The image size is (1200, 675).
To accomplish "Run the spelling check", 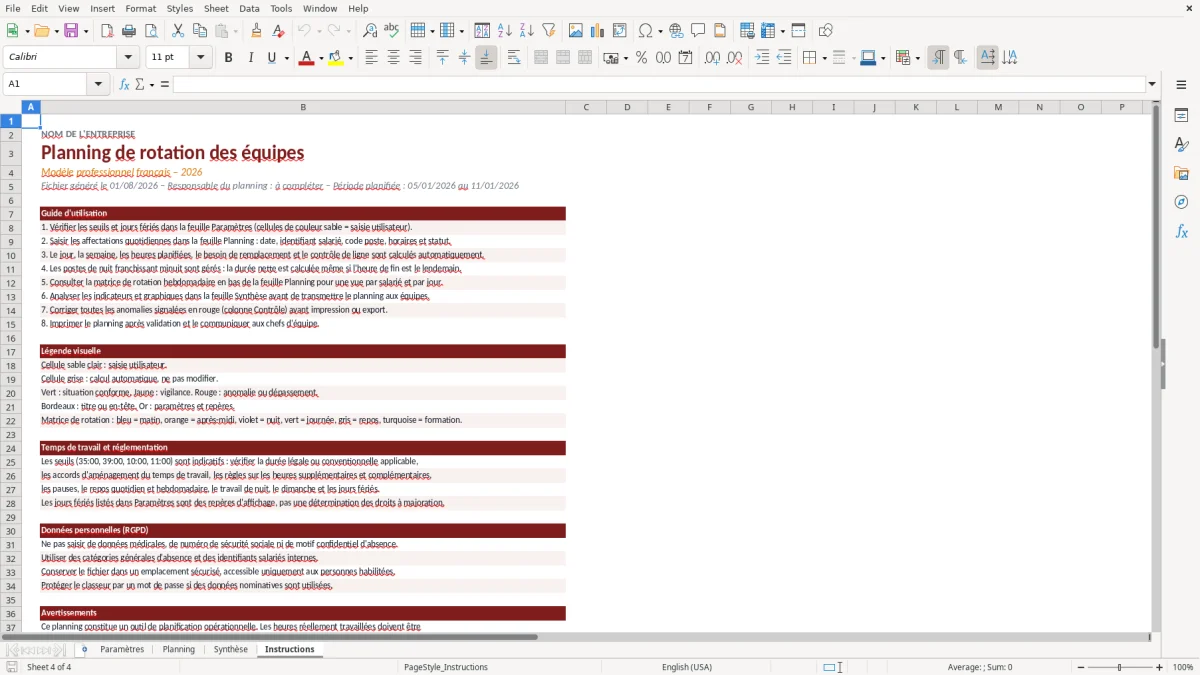I will 391,31.
